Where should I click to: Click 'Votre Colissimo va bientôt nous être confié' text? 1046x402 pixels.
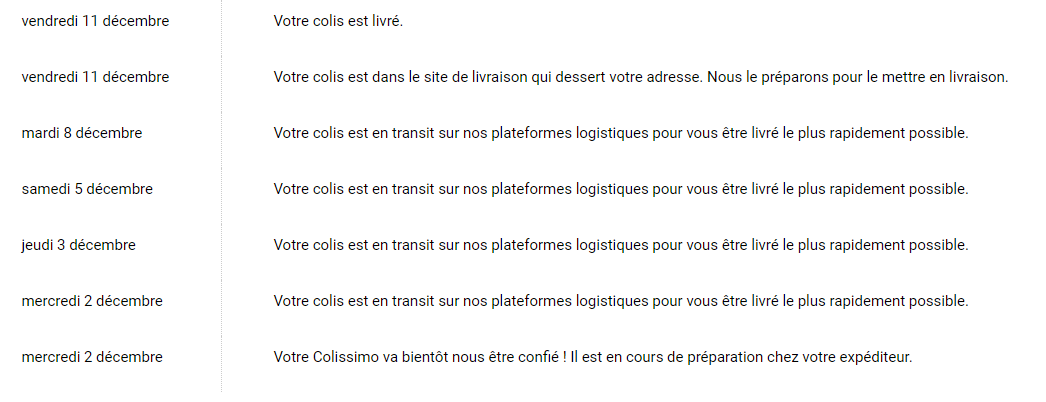point(412,357)
